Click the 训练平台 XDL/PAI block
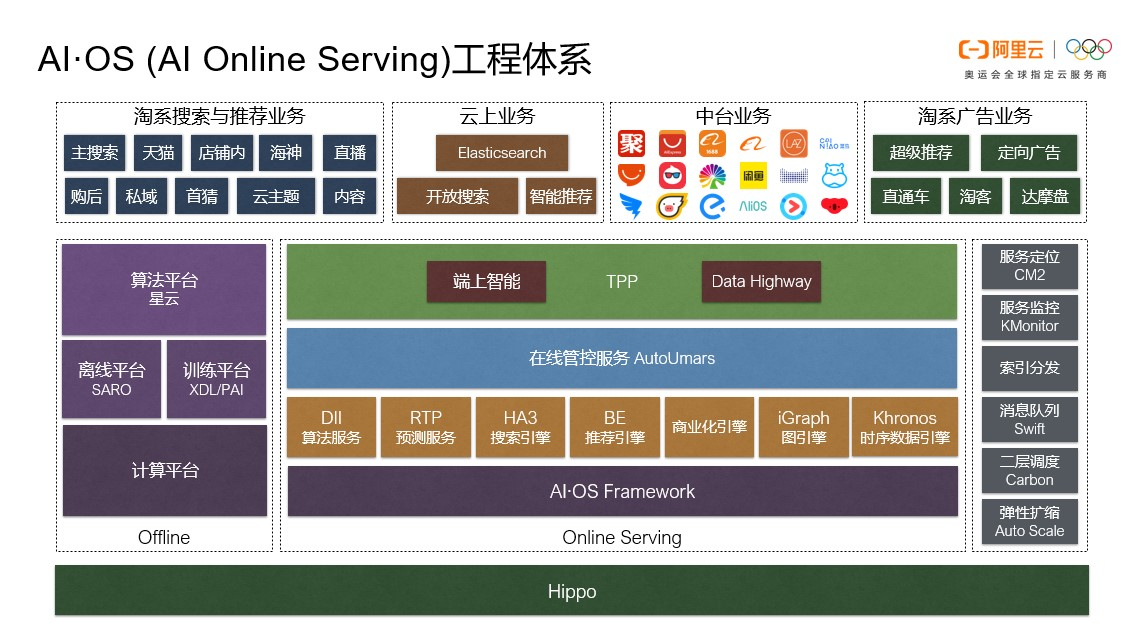The width and height of the screenshot is (1143, 638). pos(216,379)
